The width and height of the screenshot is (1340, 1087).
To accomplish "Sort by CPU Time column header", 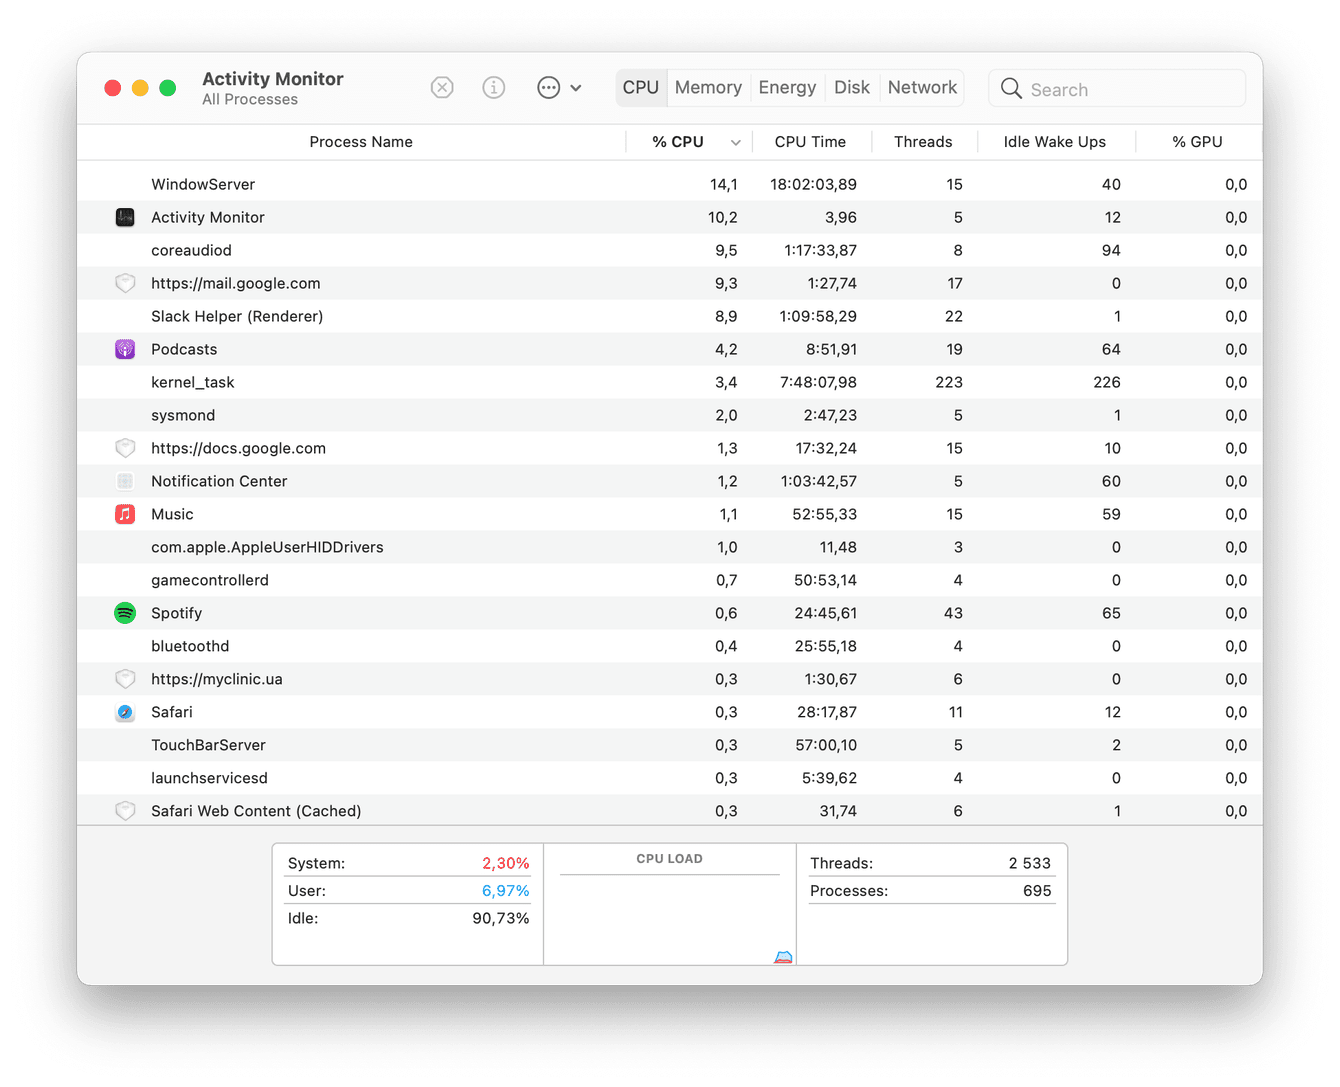I will click(x=810, y=142).
